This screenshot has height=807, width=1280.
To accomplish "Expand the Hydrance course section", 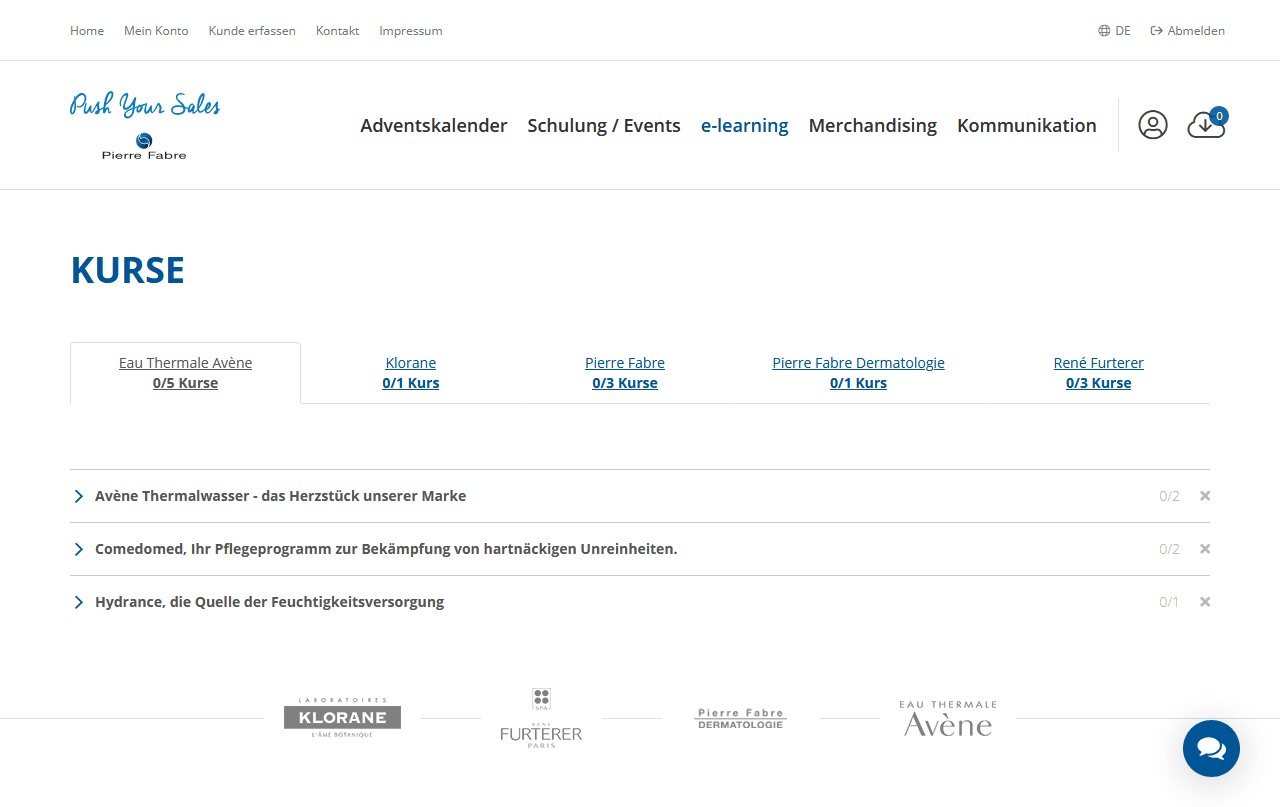I will pos(269,602).
